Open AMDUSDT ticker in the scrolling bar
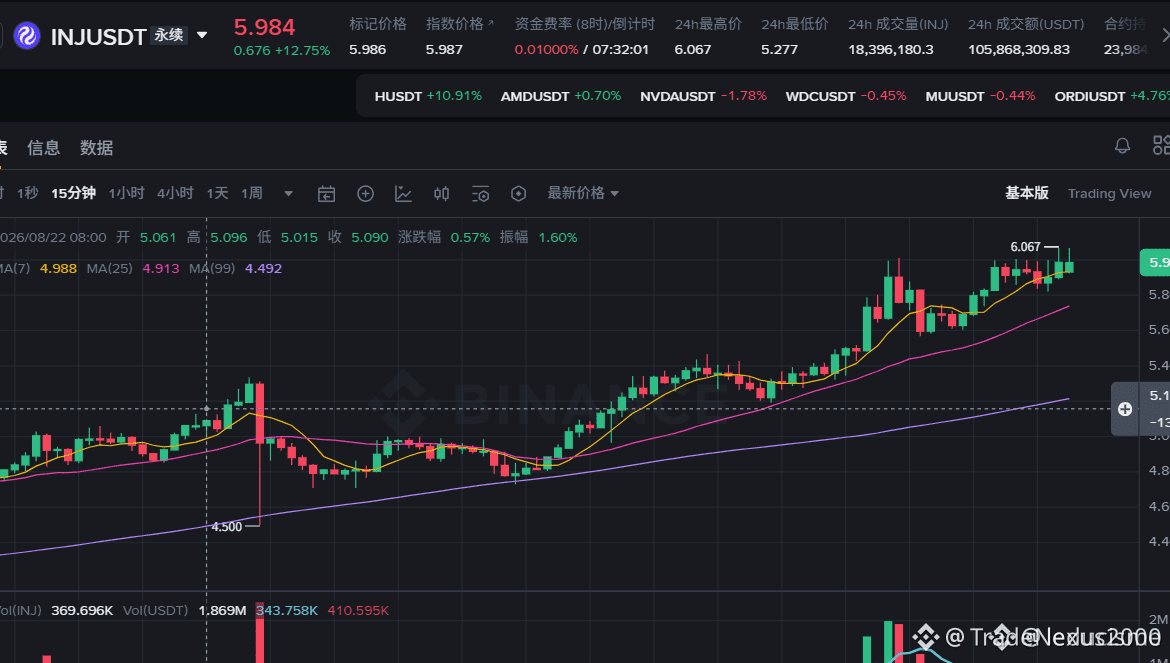 click(560, 96)
